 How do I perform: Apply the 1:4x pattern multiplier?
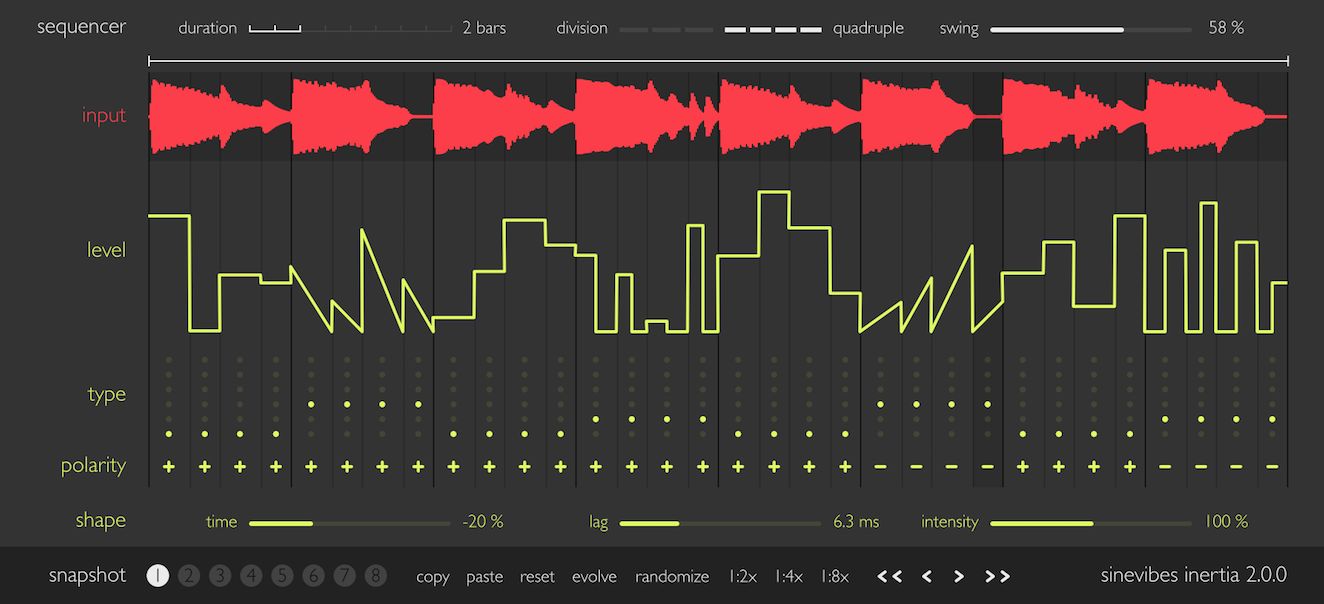789,576
